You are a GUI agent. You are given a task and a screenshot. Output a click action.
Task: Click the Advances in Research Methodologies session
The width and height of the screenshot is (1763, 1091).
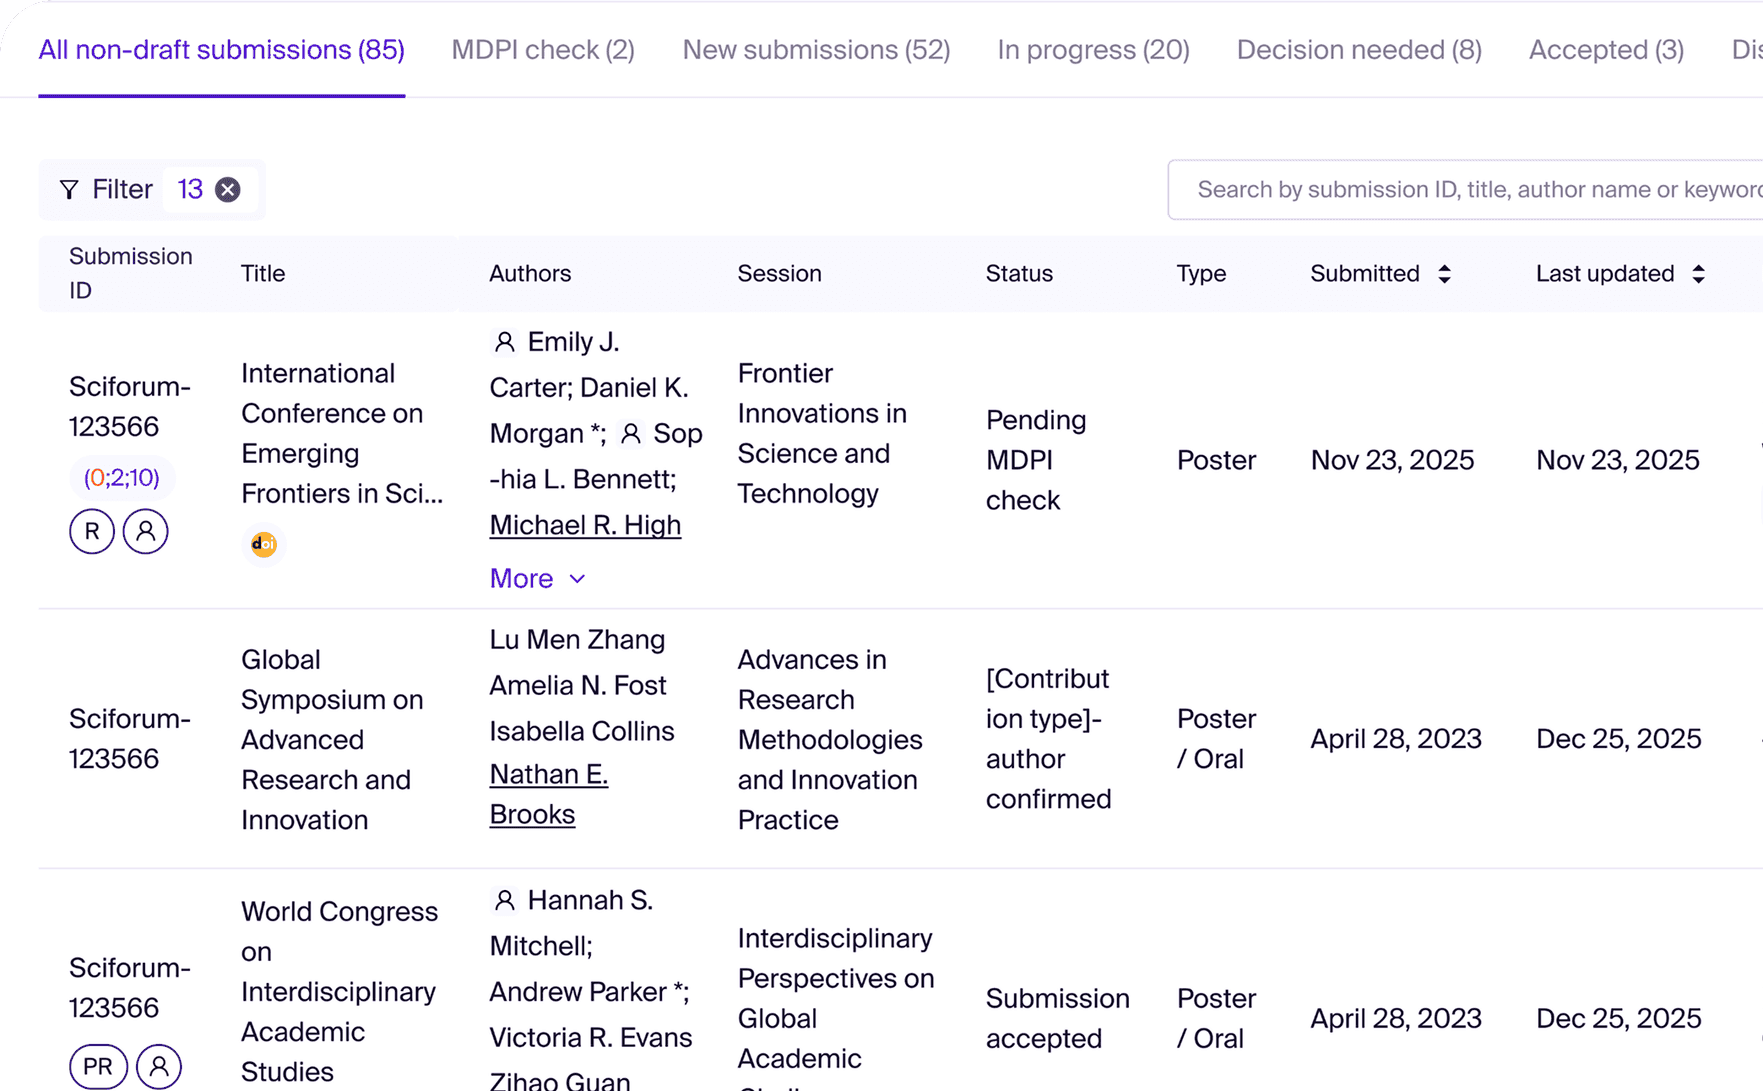click(830, 740)
